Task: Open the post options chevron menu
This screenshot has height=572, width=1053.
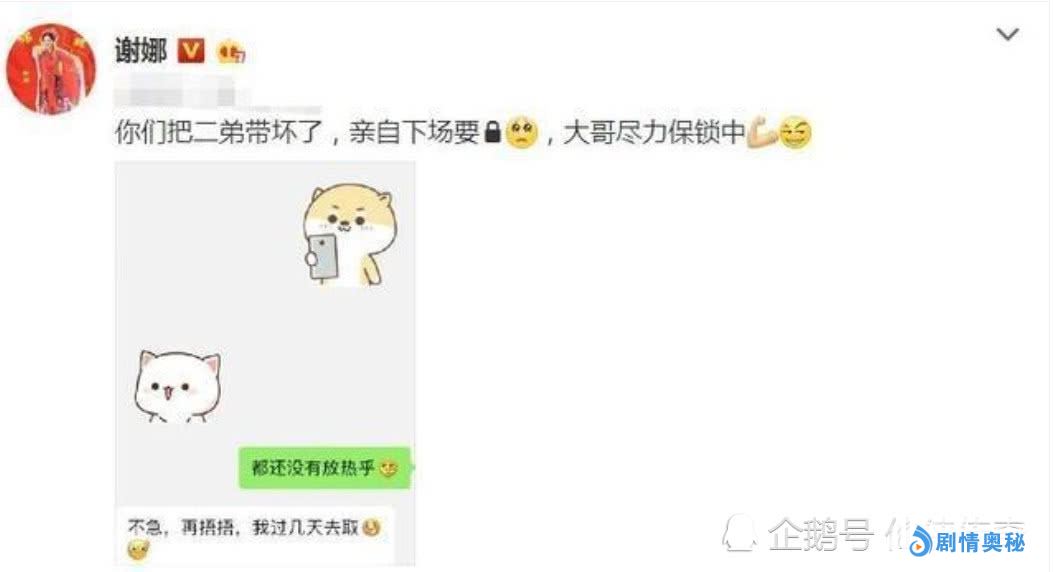Action: pos(1007,34)
